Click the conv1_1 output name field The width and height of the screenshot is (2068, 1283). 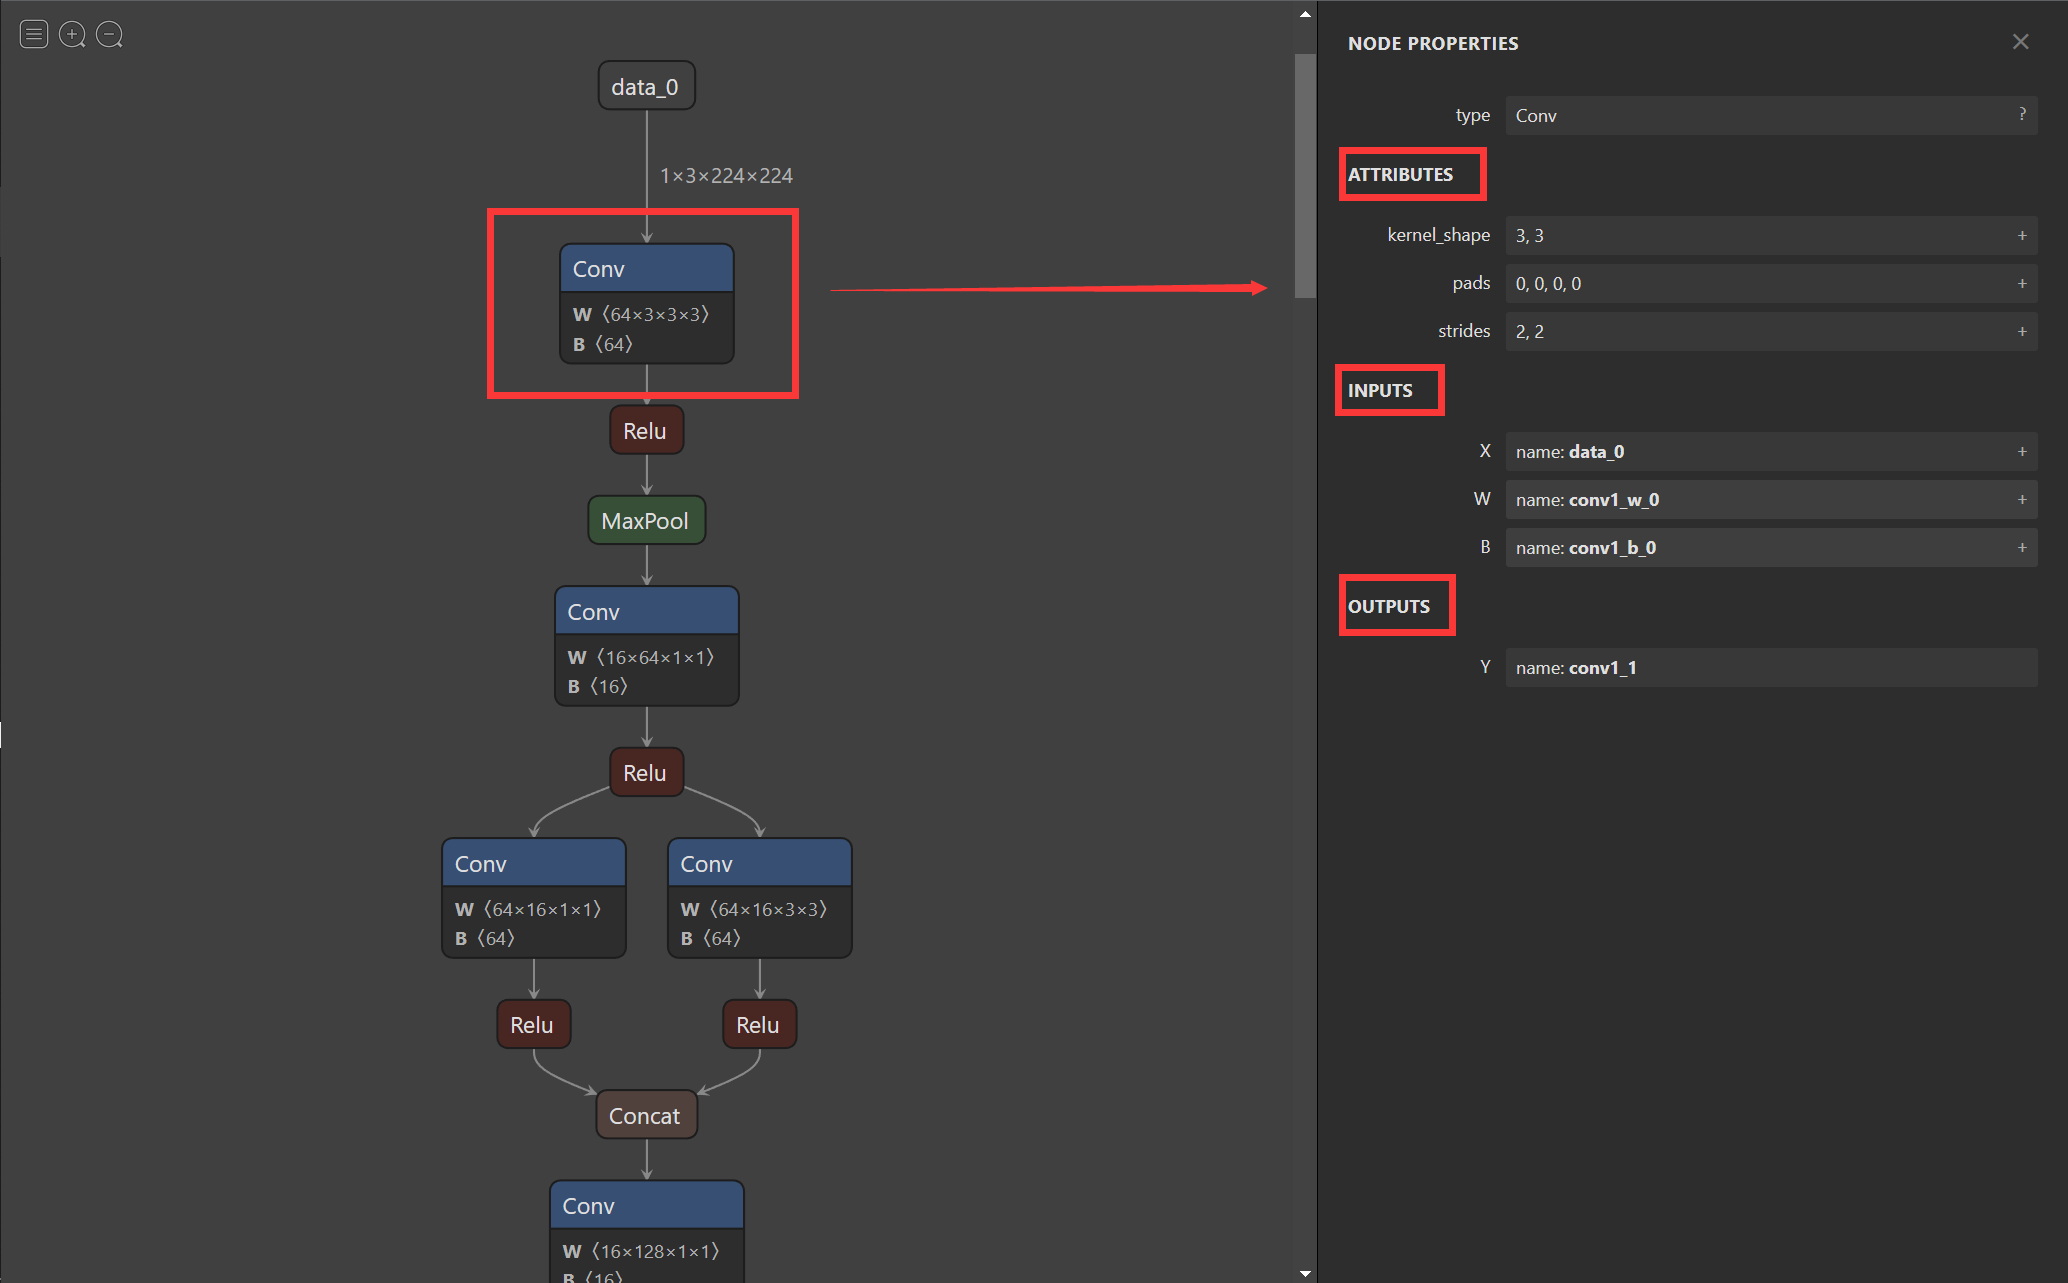1770,667
